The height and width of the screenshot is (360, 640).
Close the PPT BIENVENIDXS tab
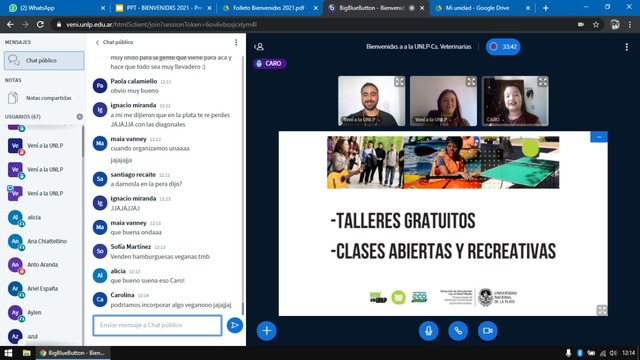coord(209,8)
